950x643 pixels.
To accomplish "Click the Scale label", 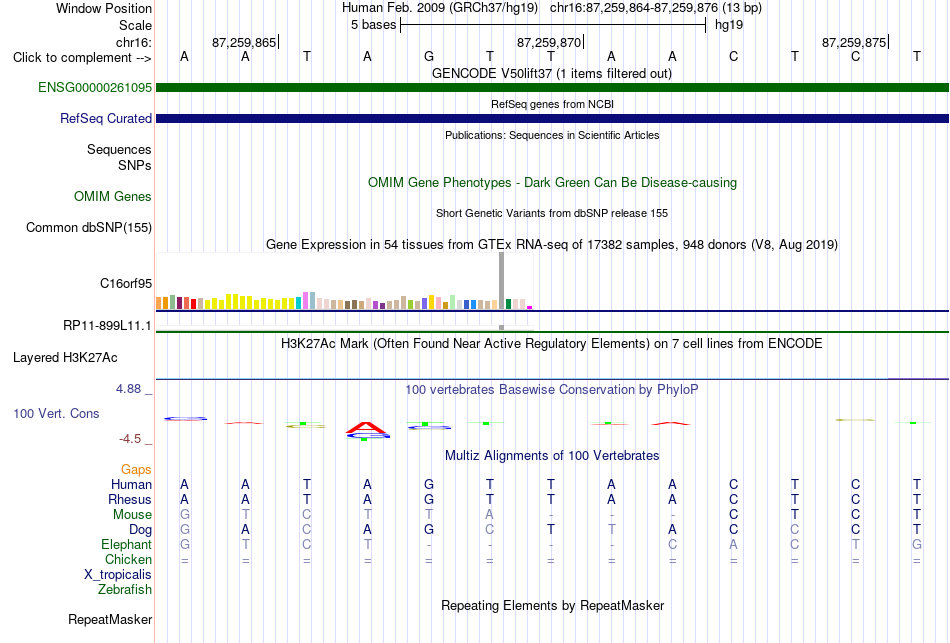I will point(135,25).
